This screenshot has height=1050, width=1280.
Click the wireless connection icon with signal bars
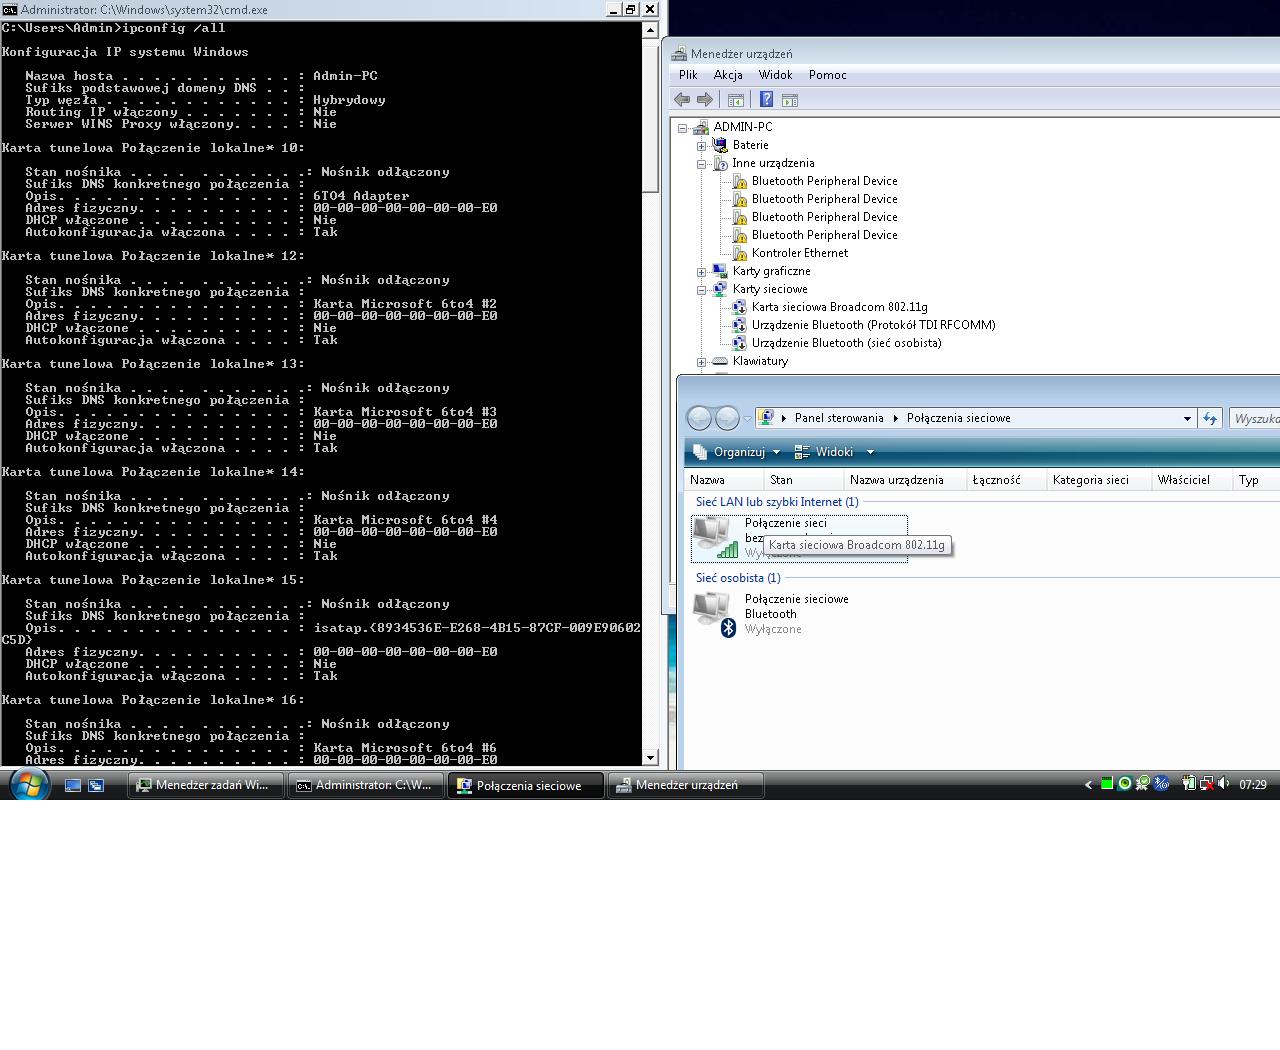coord(716,537)
